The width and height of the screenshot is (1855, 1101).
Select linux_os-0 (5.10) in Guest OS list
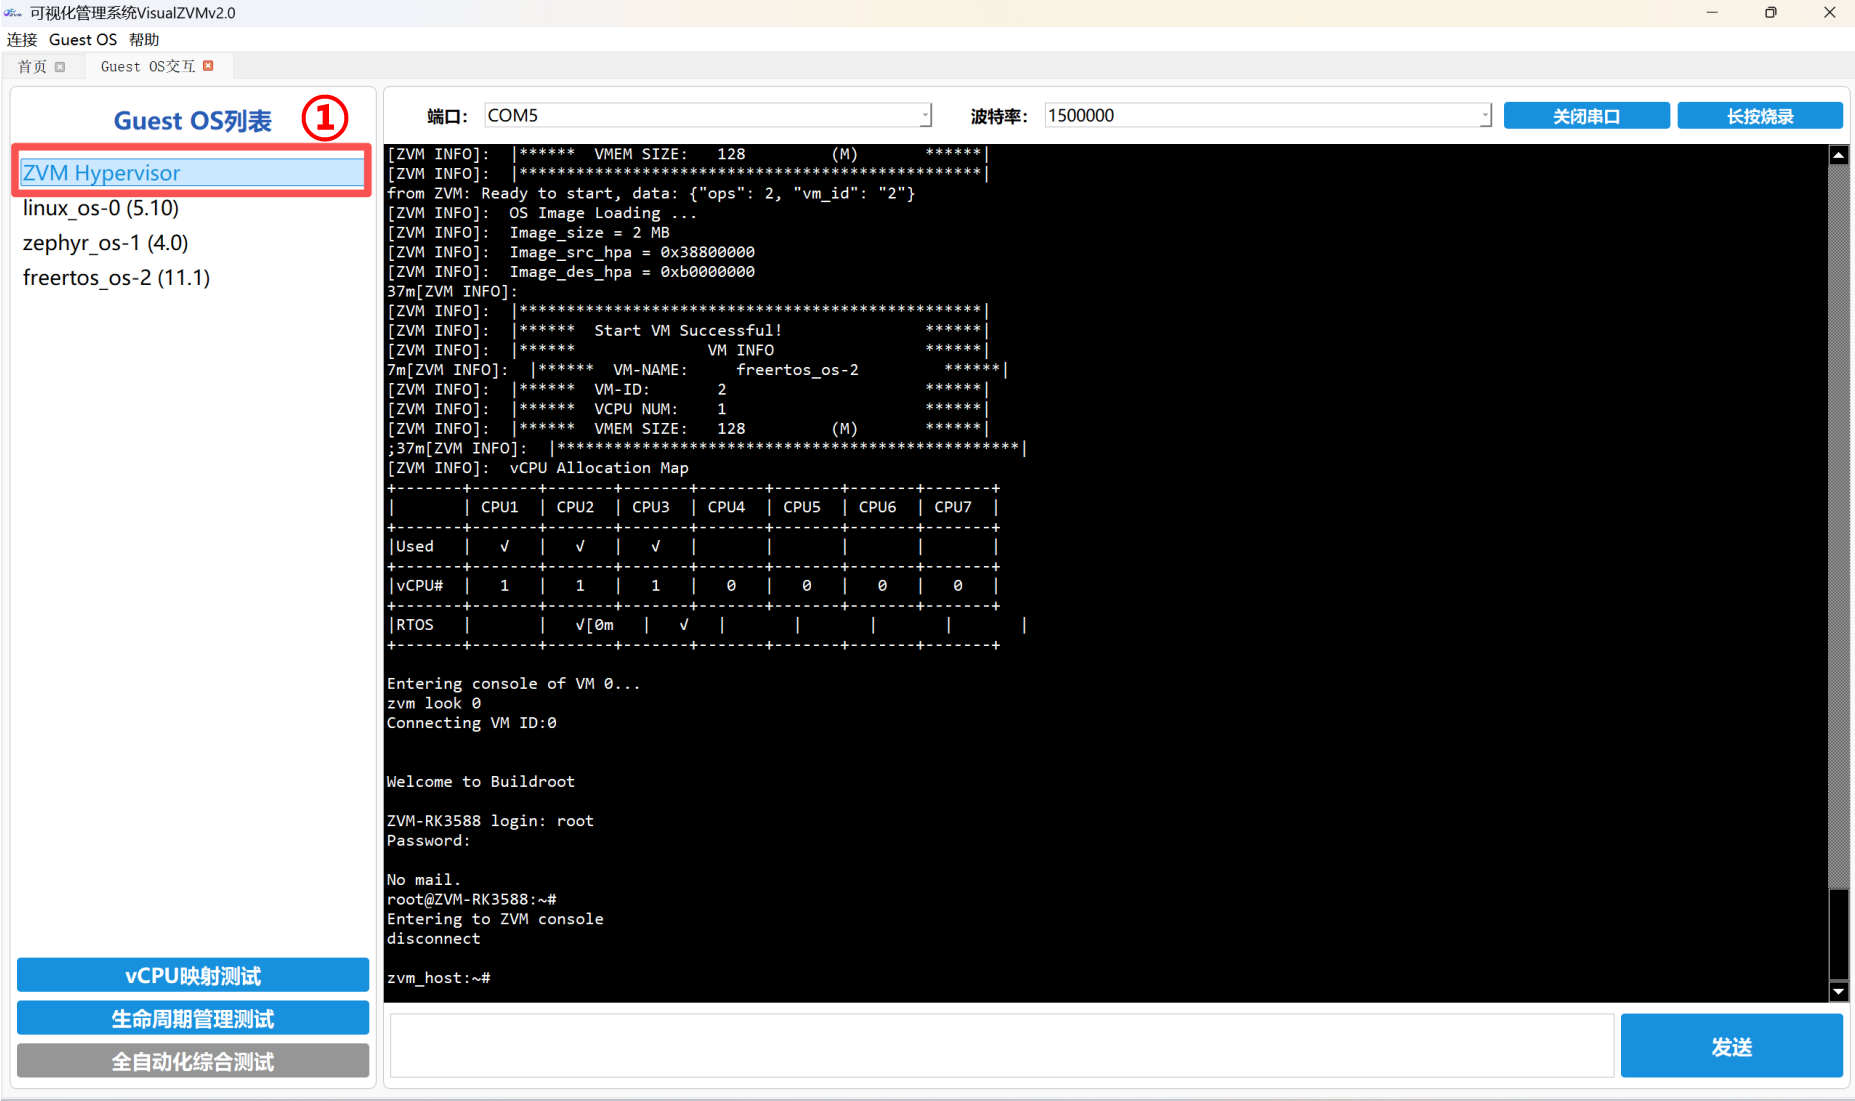(x=101, y=208)
